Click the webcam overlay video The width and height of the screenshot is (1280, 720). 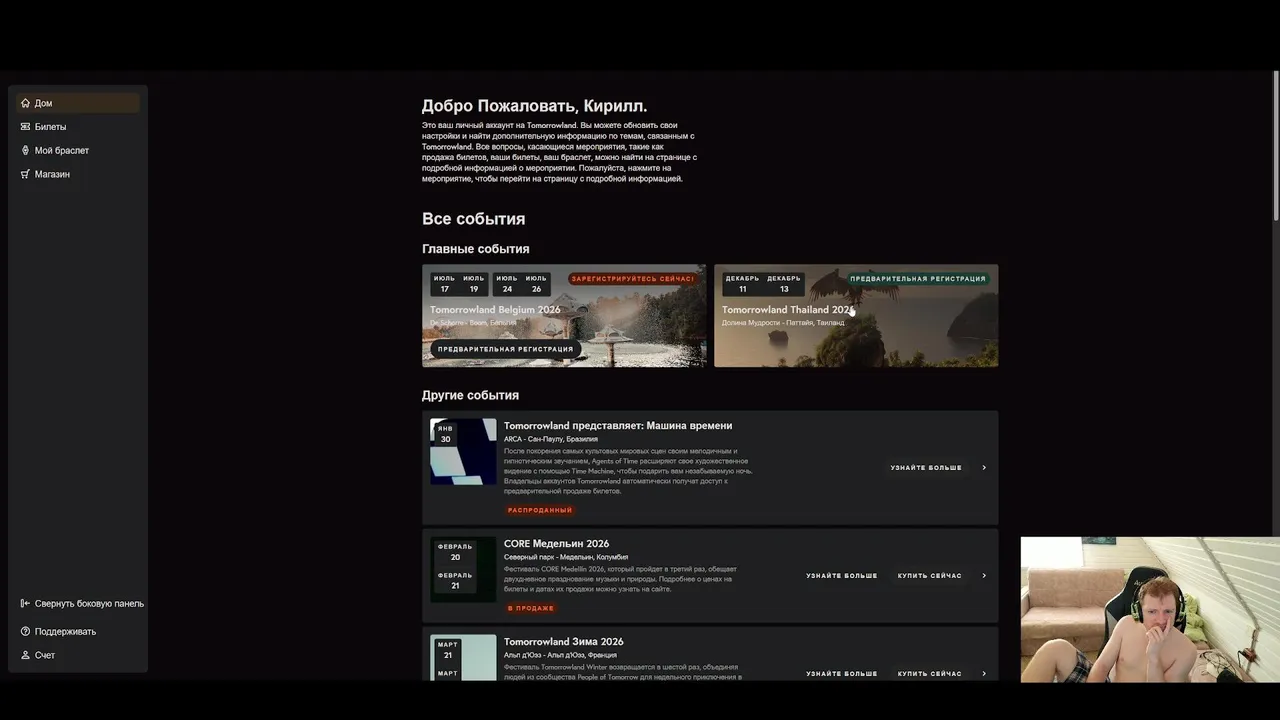(1150, 610)
